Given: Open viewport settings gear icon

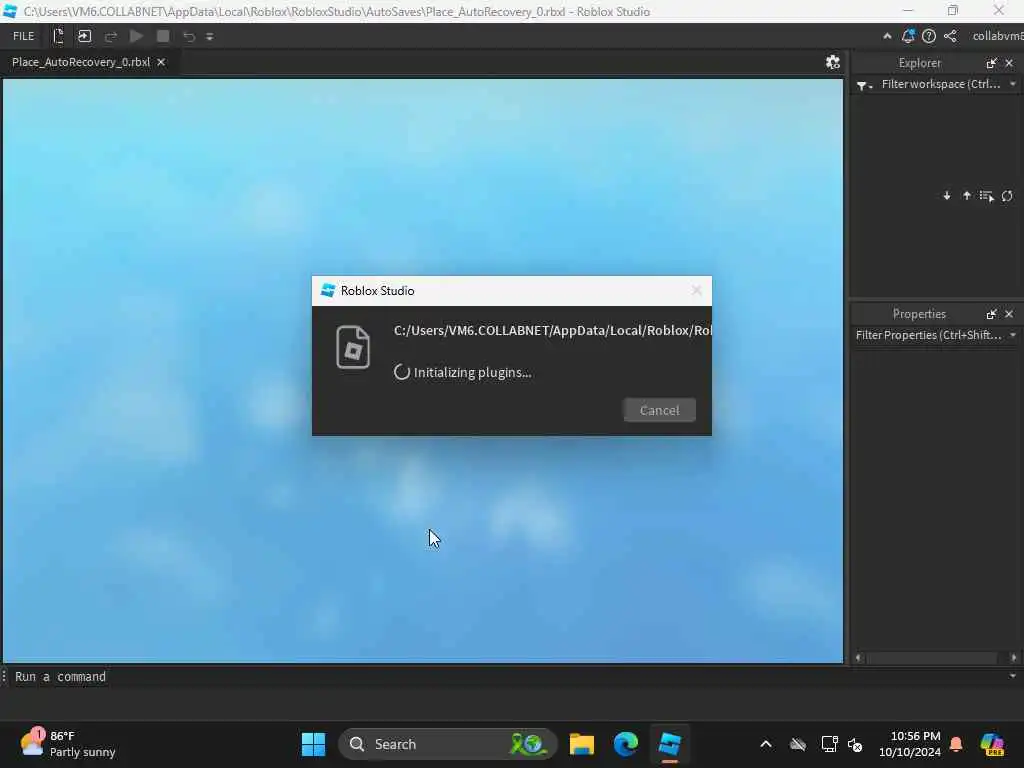Looking at the screenshot, I should pyautogui.click(x=833, y=62).
